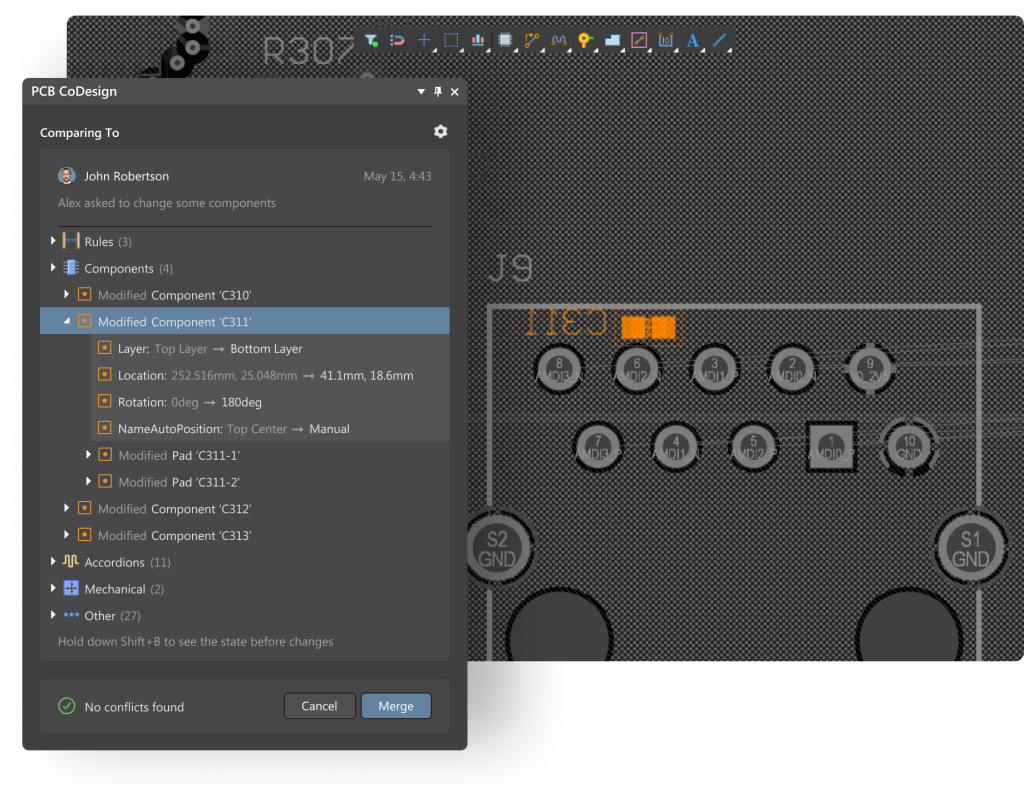Click the selection filter icon in toolbar

coord(371,41)
